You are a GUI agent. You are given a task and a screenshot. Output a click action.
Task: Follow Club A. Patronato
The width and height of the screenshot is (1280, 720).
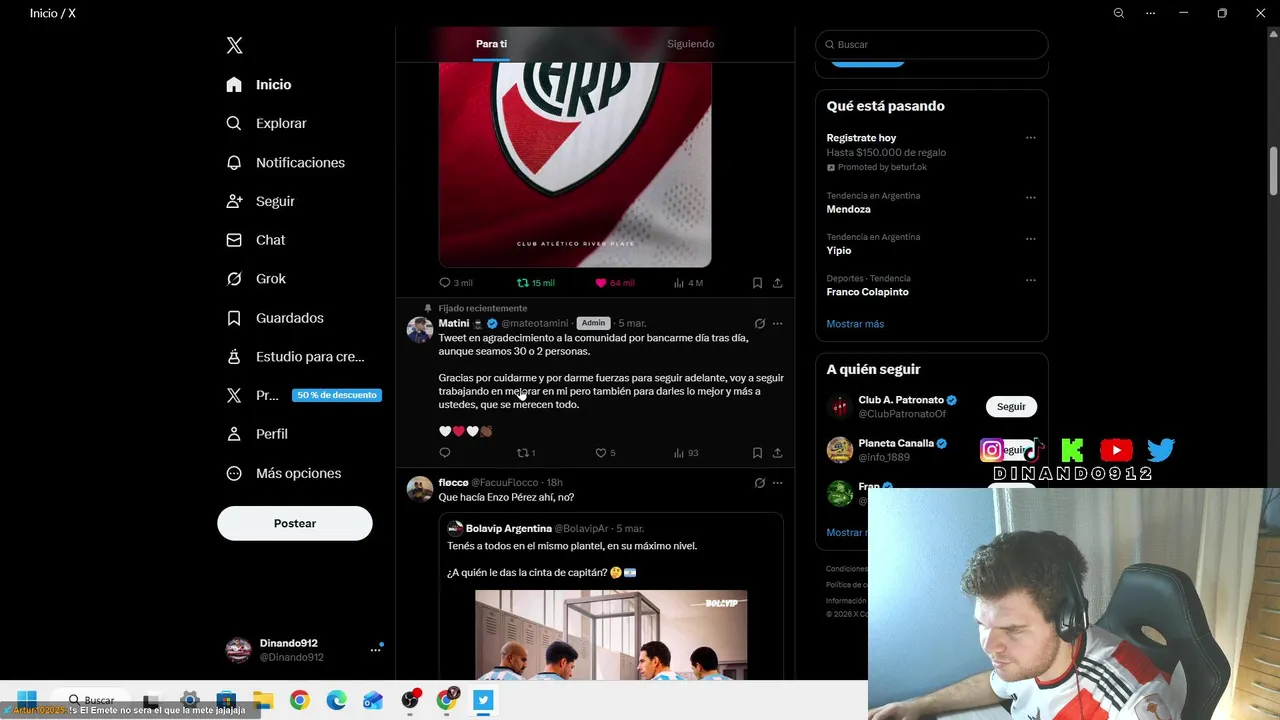(x=1011, y=407)
